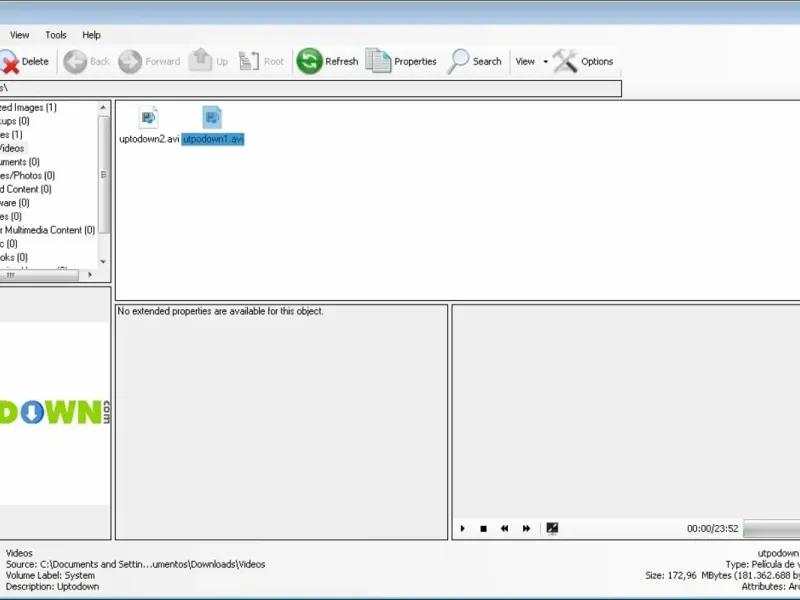Click the address path field
Screen dimensions: 800x600
tap(310, 88)
